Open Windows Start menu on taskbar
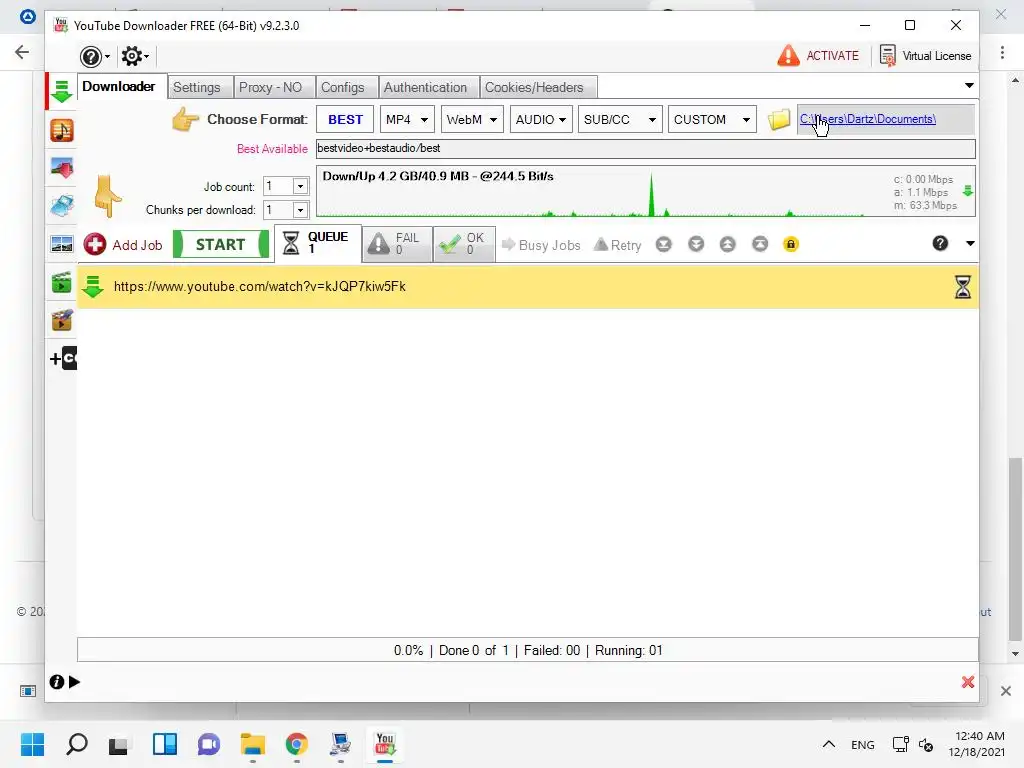This screenshot has width=1024, height=768. point(32,744)
